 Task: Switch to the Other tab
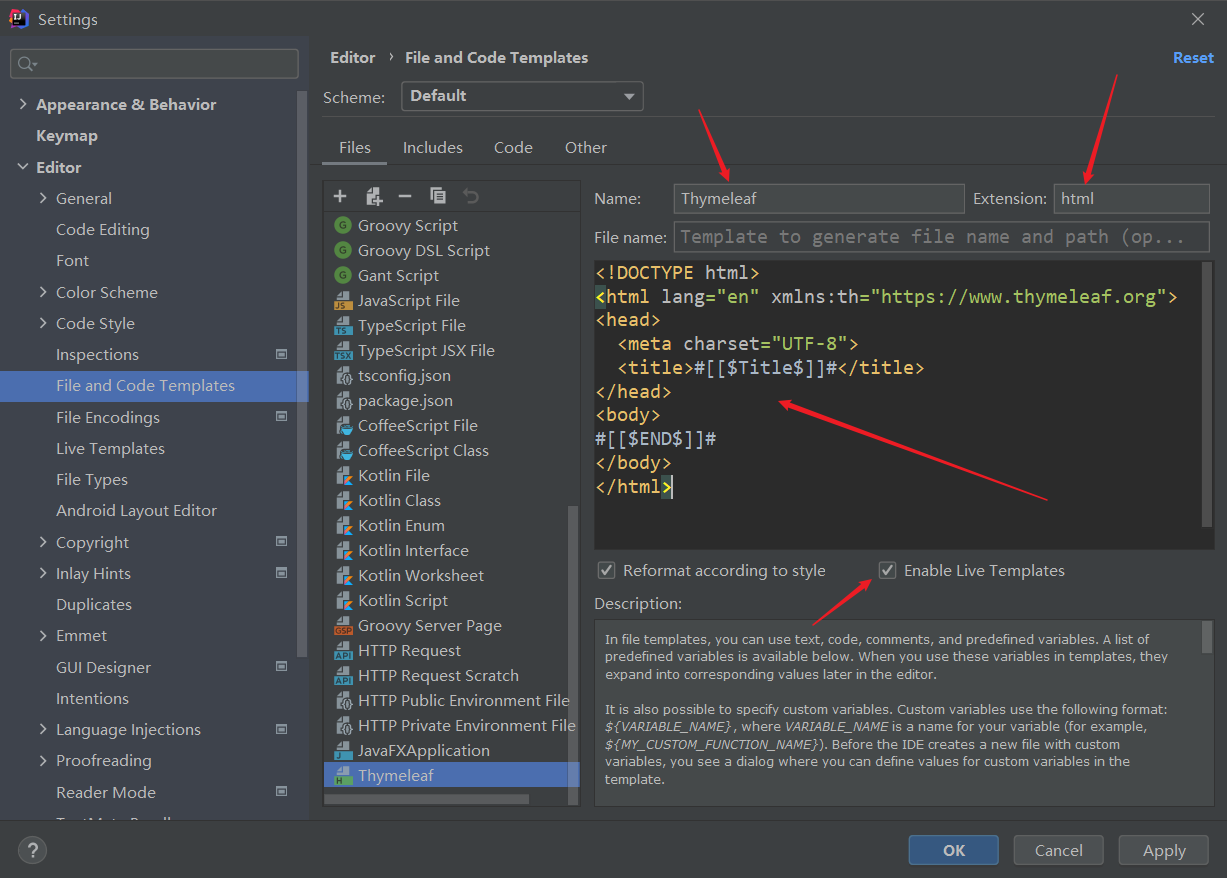pyautogui.click(x=586, y=147)
